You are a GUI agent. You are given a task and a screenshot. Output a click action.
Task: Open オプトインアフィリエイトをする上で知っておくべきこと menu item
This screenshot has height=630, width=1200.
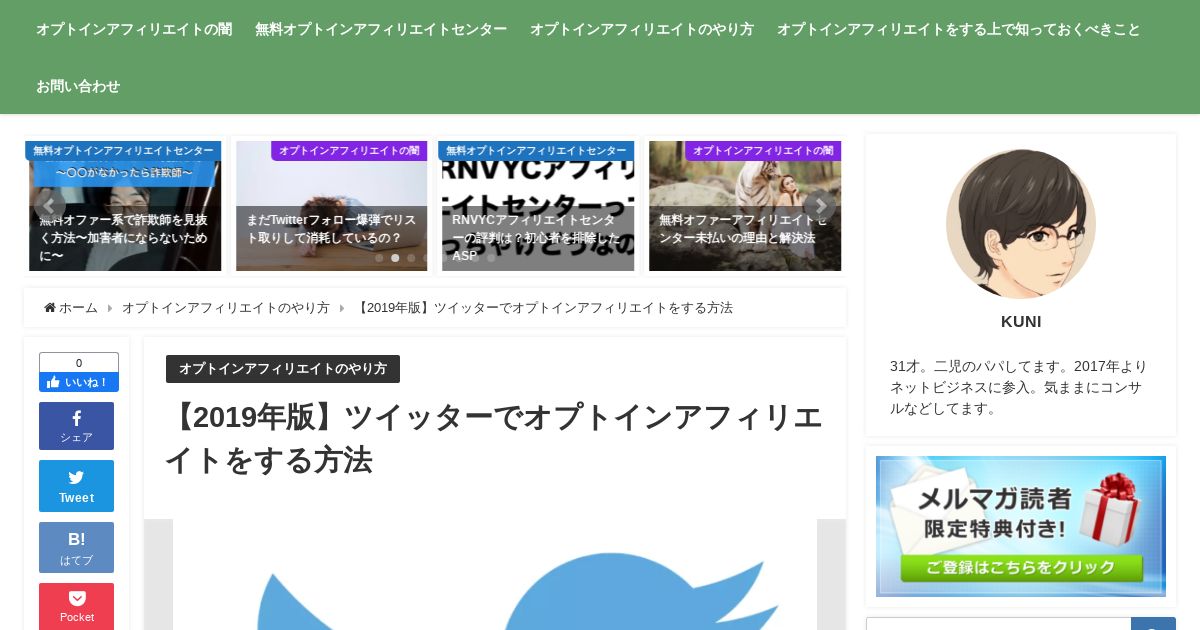959,29
